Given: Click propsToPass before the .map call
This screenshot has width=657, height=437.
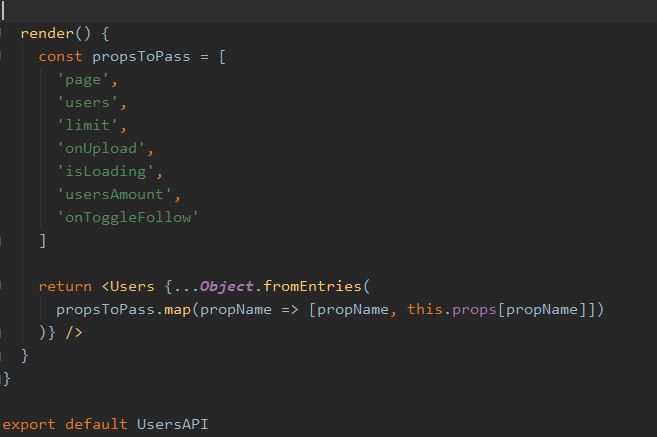Looking at the screenshot, I should (x=106, y=310).
